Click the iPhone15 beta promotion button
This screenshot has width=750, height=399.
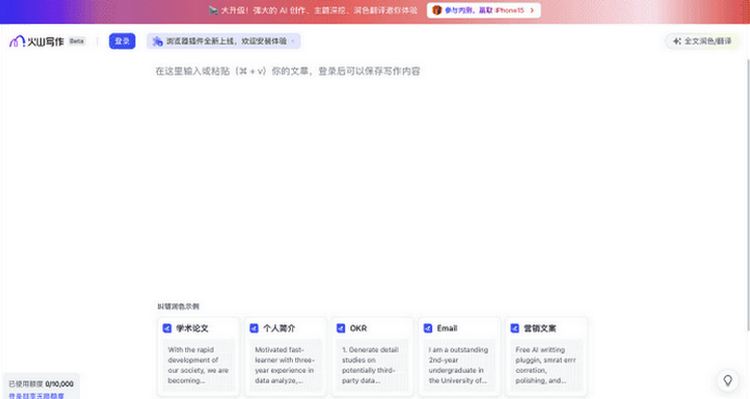coord(484,10)
